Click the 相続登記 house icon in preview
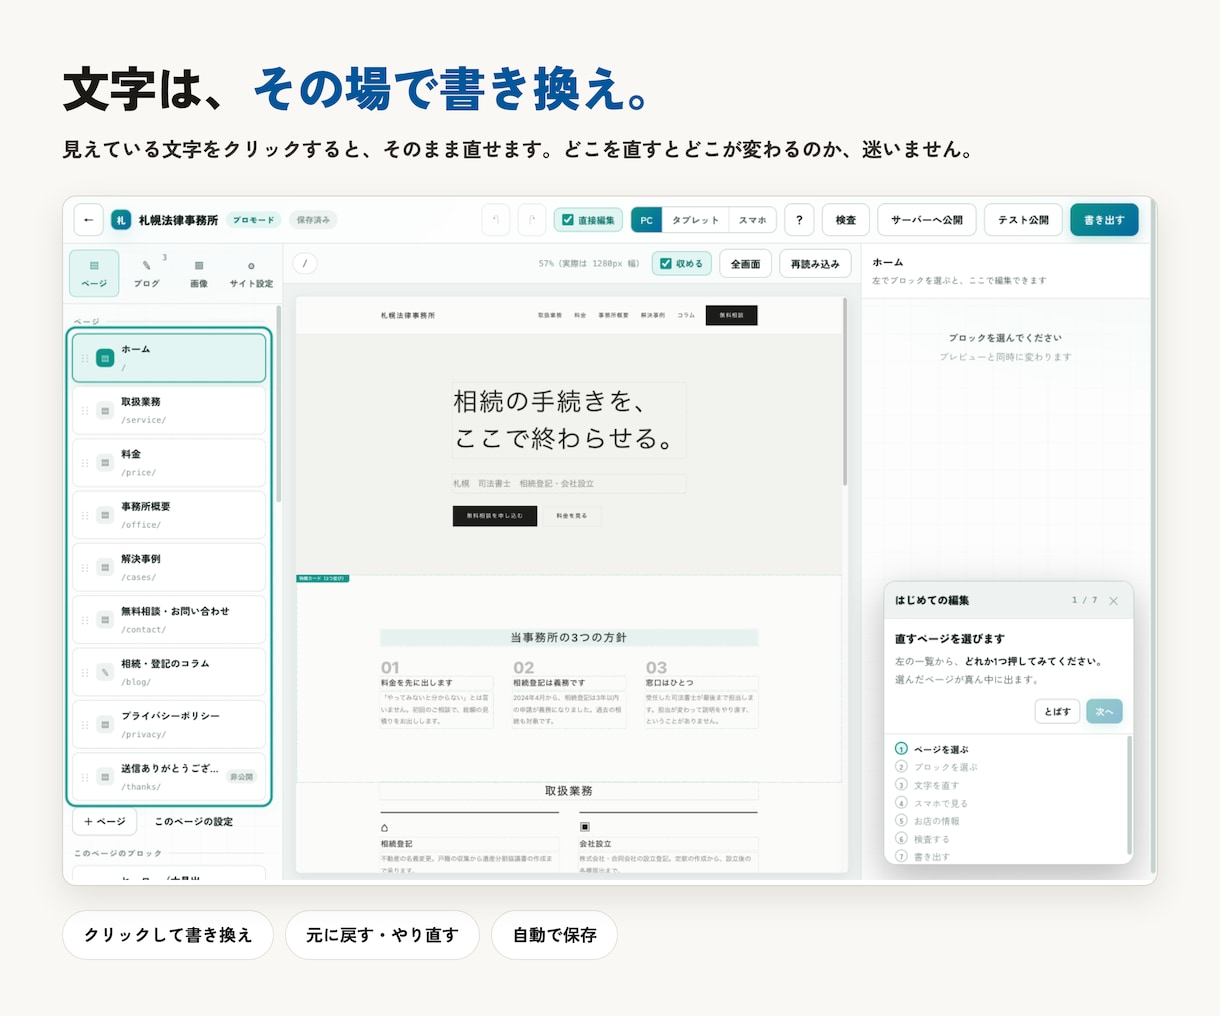The height and width of the screenshot is (1016, 1220). pos(384,828)
